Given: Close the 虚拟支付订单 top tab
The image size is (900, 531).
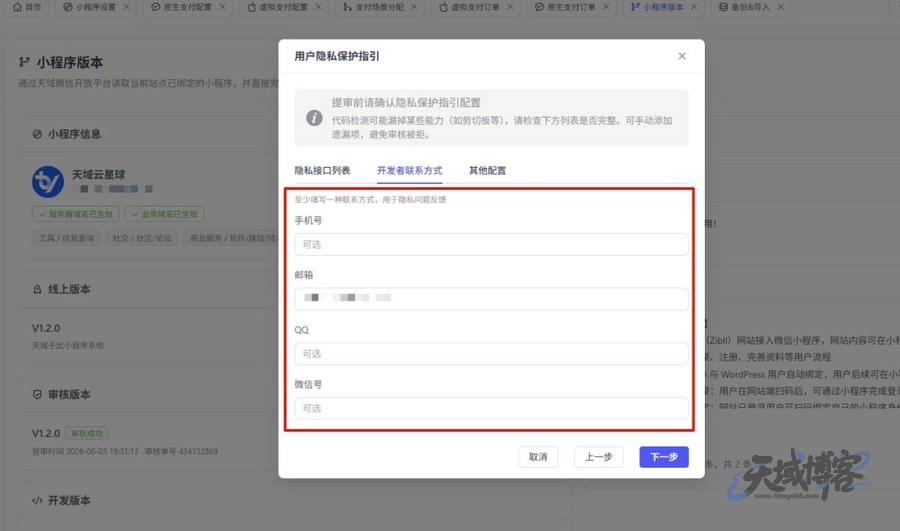Looking at the screenshot, I should point(510,7).
